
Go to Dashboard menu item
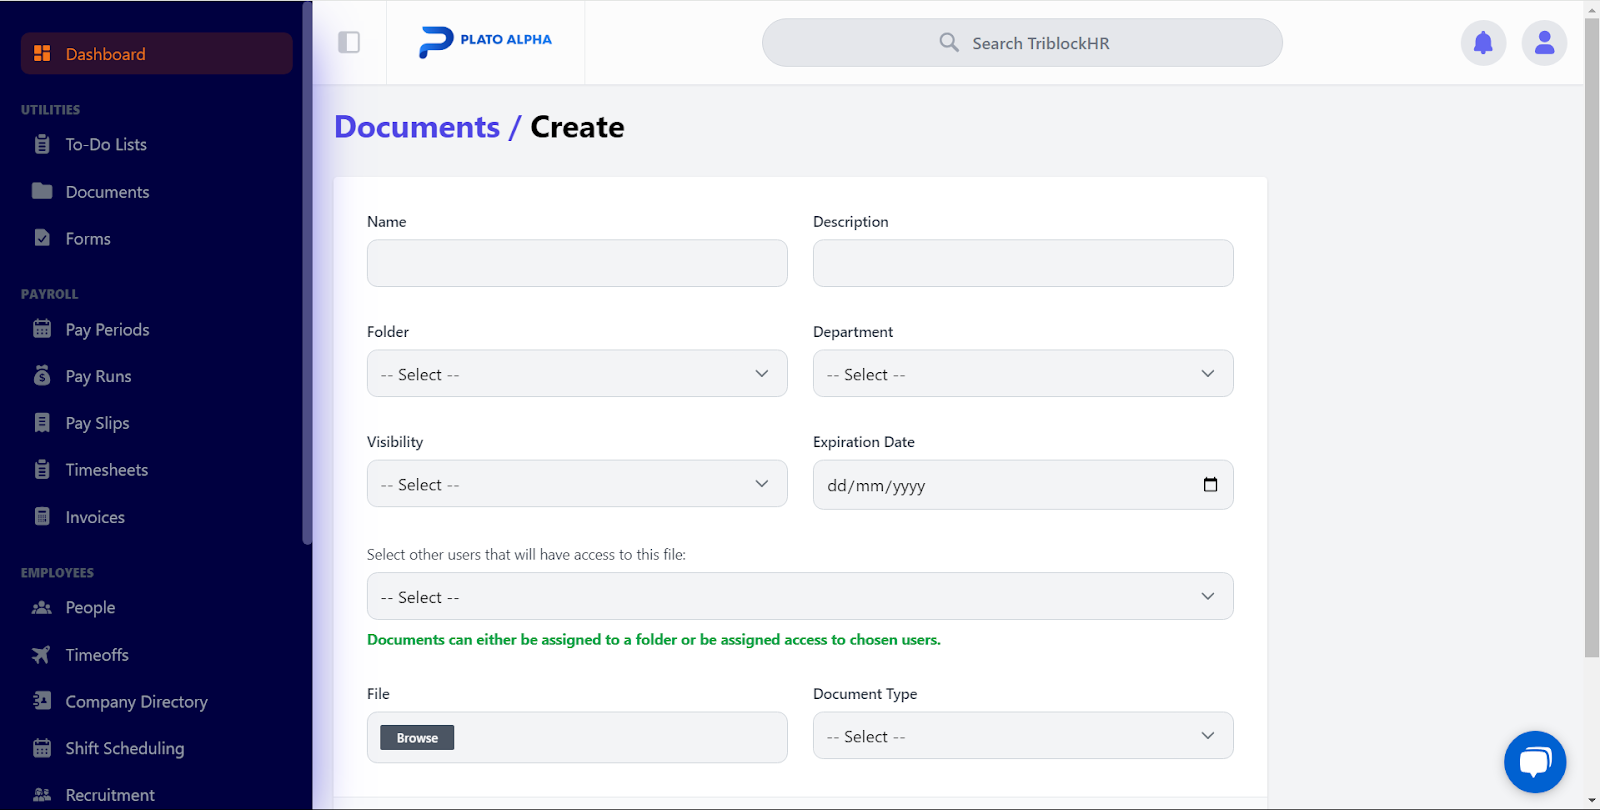pyautogui.click(x=157, y=53)
